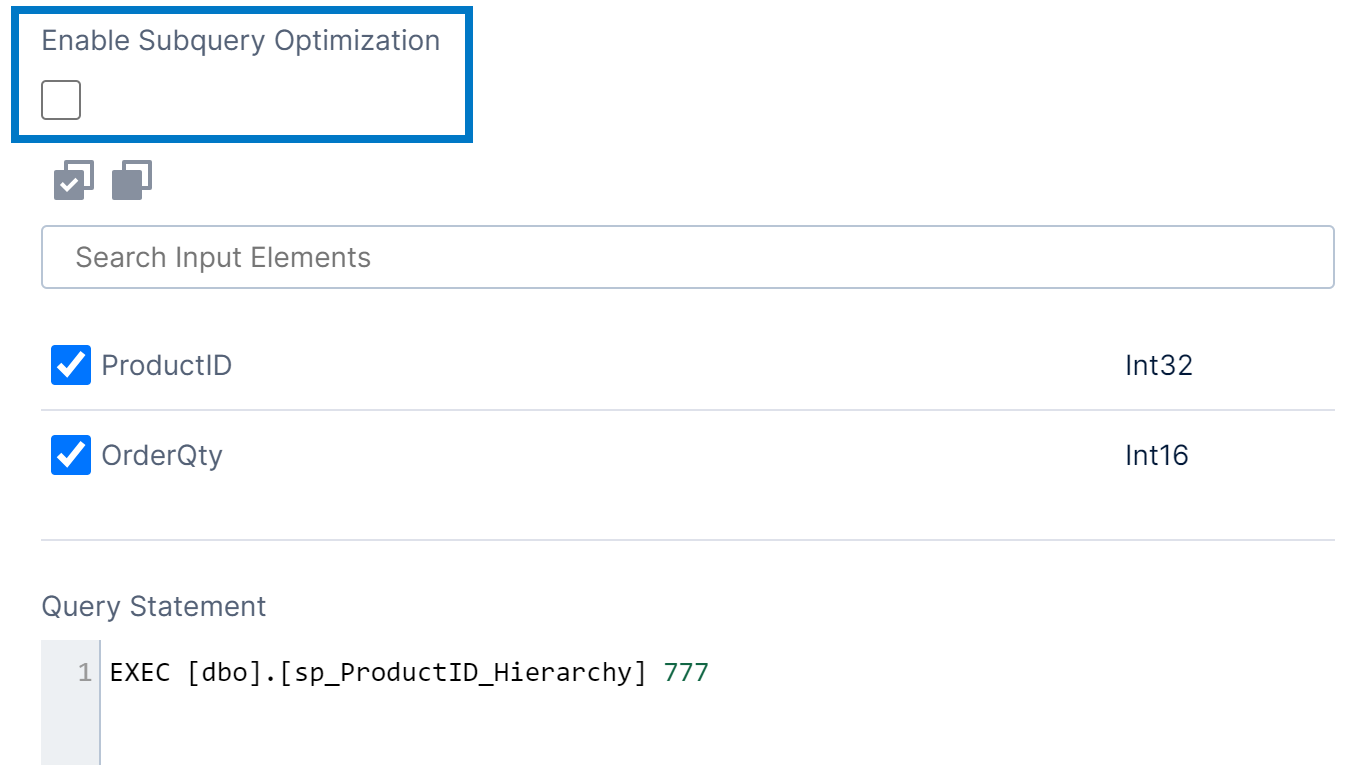Click the Enable Subquery Optimization label

click(240, 41)
